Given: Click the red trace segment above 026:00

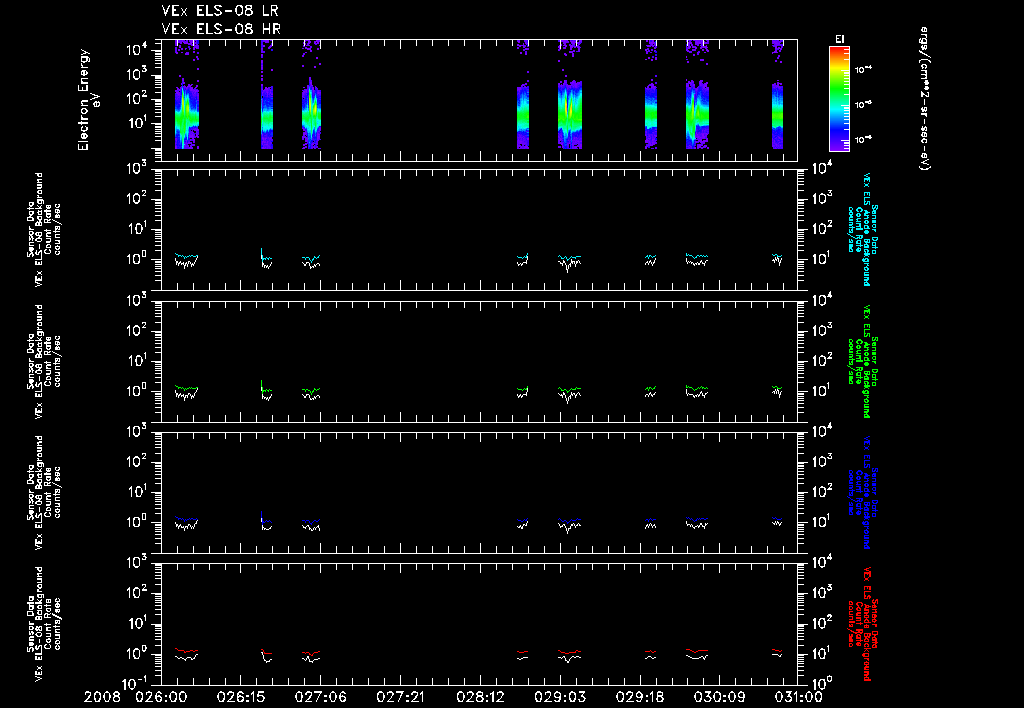Looking at the screenshot, I should tap(186, 651).
